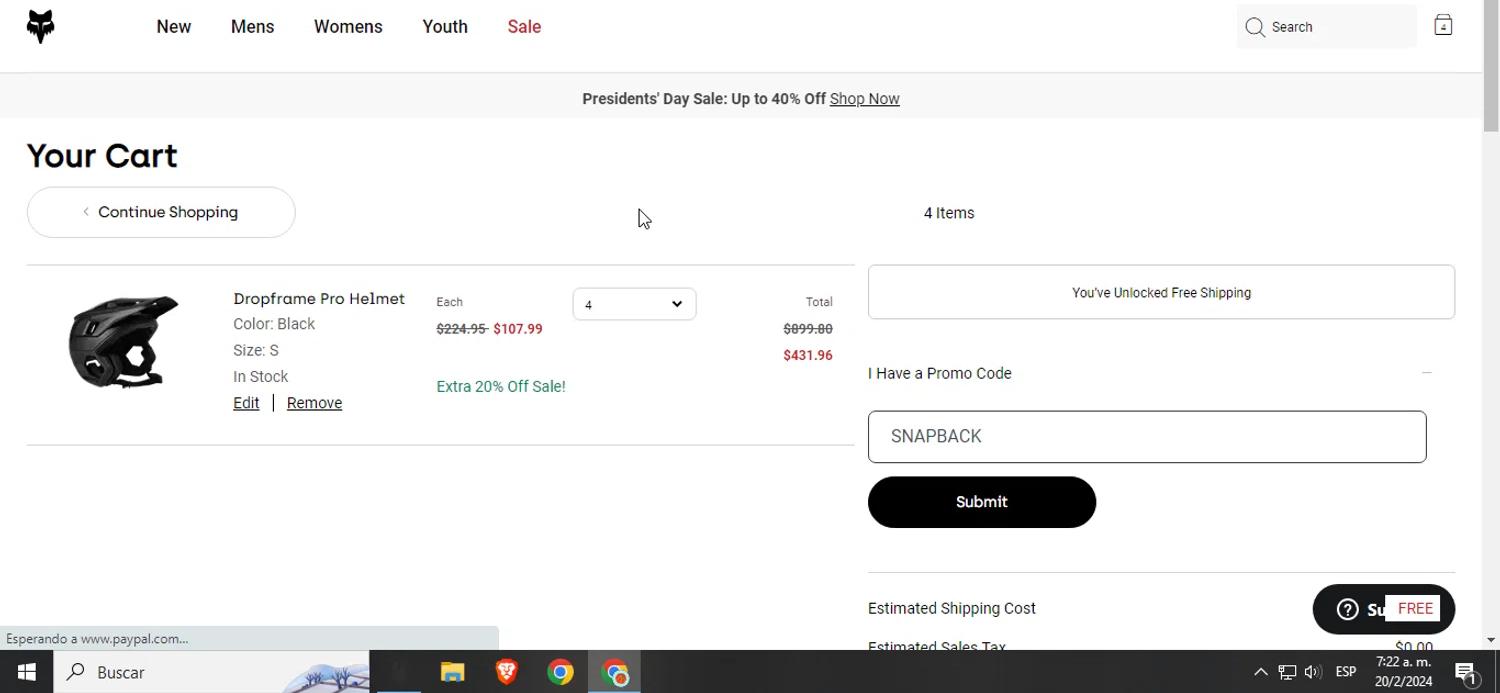Screen dimensions: 1500x693
Task: Click Continue Shopping button
Action: 161,212
